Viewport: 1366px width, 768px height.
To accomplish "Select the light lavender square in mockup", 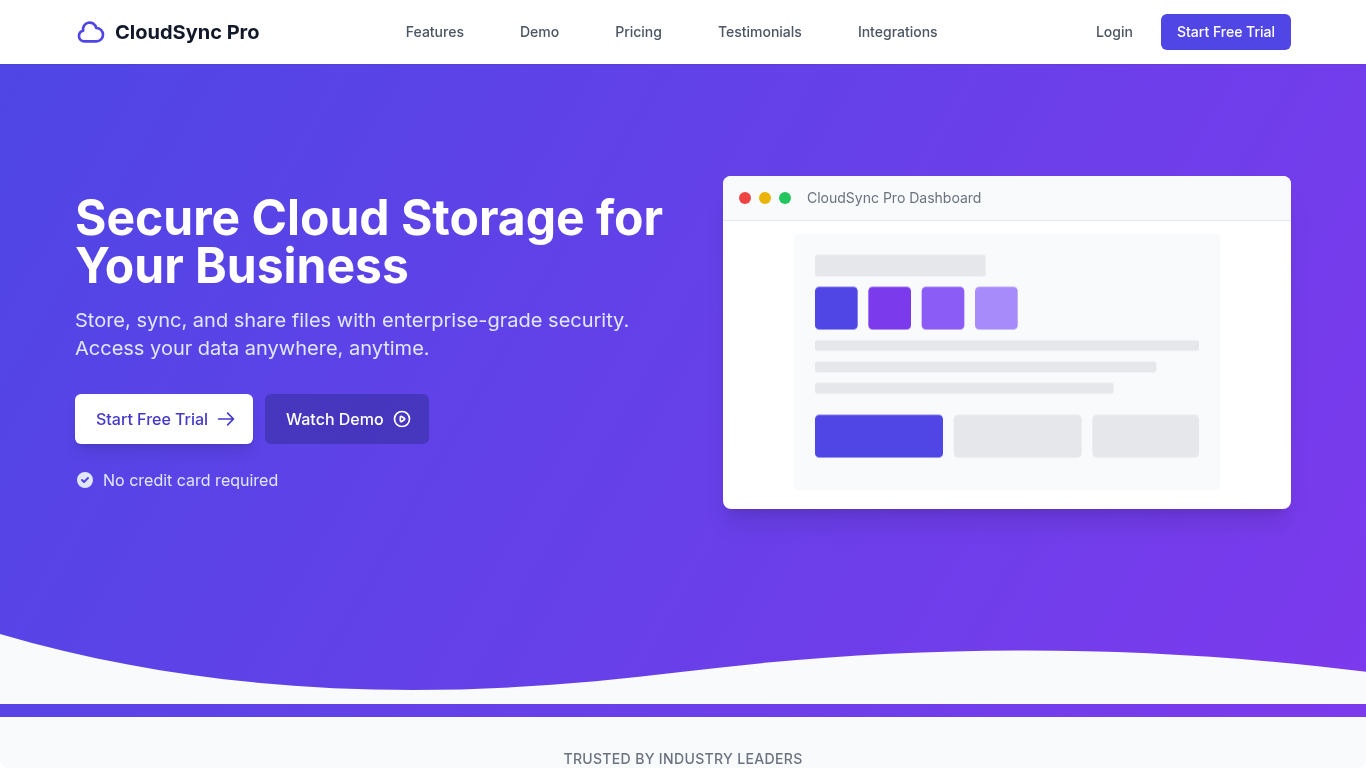I will pos(996,308).
